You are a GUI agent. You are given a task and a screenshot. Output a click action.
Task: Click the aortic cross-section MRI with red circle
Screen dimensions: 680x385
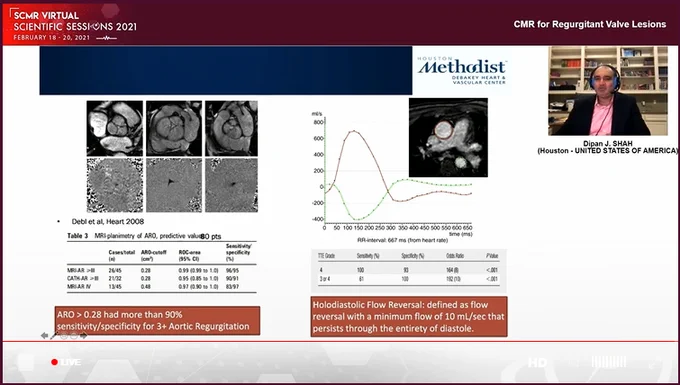[448, 137]
